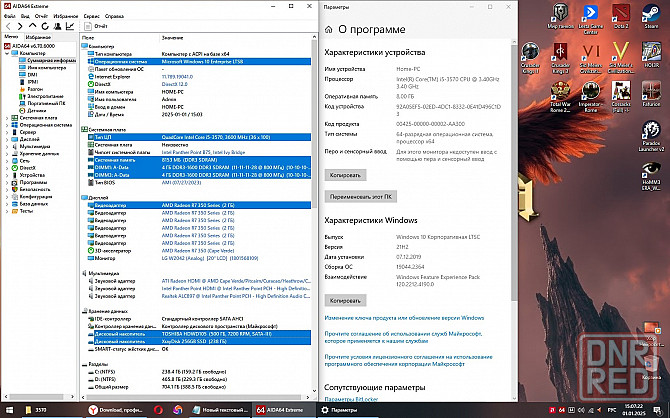The height and width of the screenshot is (418, 670).
Task: Open the Отчёт menu in the menu bar
Action: point(41,16)
